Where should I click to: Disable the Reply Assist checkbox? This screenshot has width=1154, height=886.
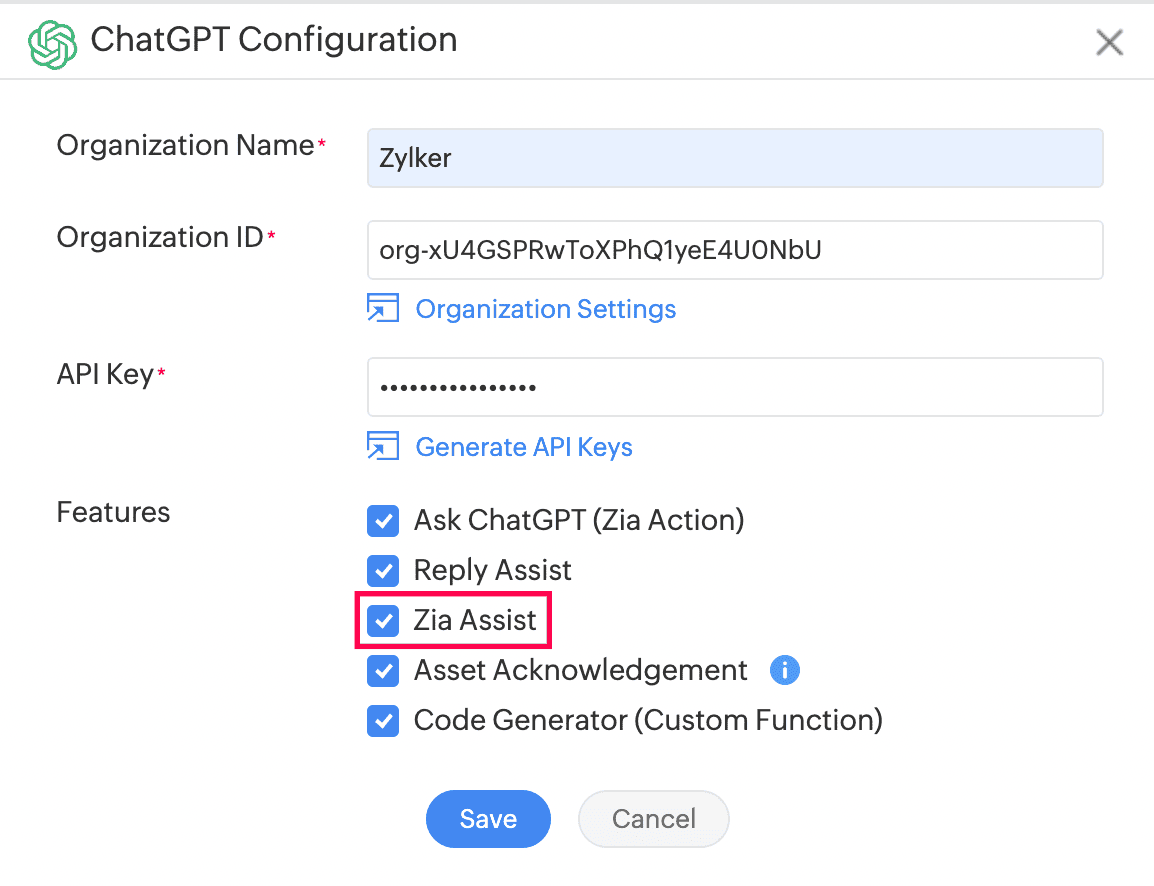point(383,571)
